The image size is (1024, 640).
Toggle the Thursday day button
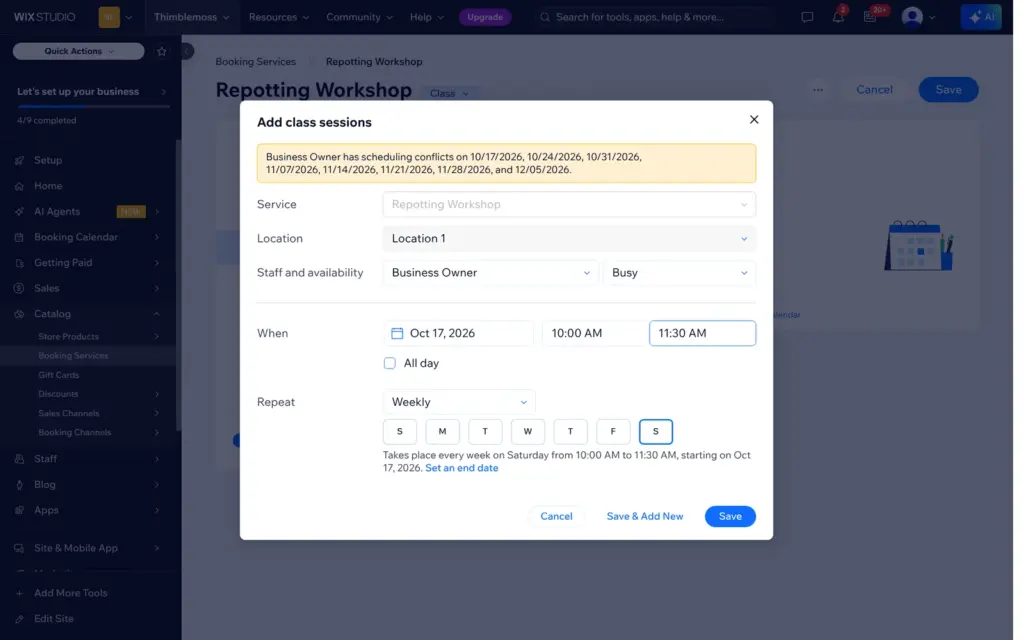[x=570, y=432]
